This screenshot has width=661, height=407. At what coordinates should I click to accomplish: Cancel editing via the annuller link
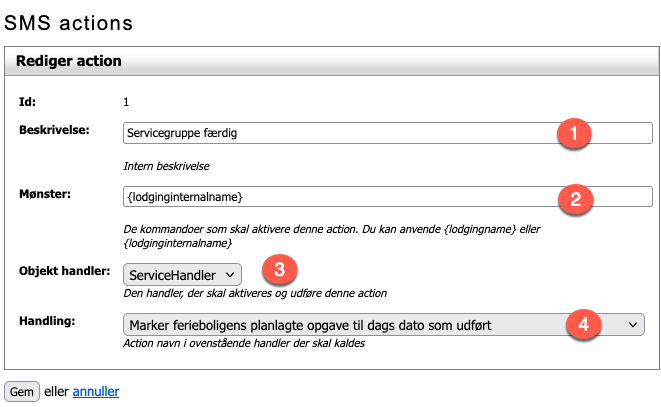coord(96,391)
